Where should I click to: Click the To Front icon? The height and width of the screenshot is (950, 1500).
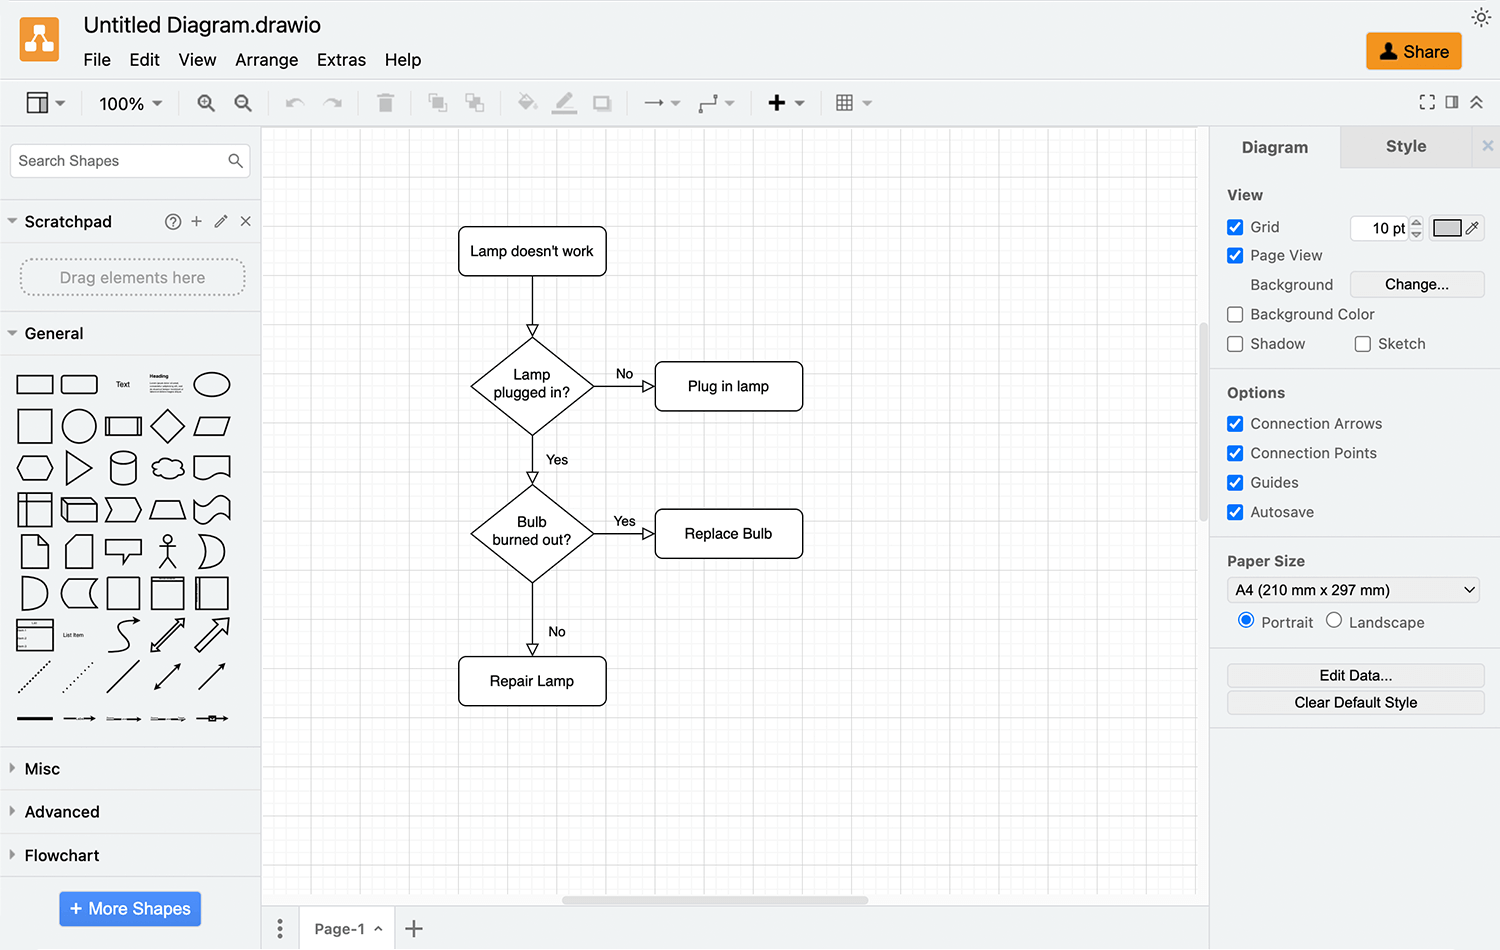(437, 103)
